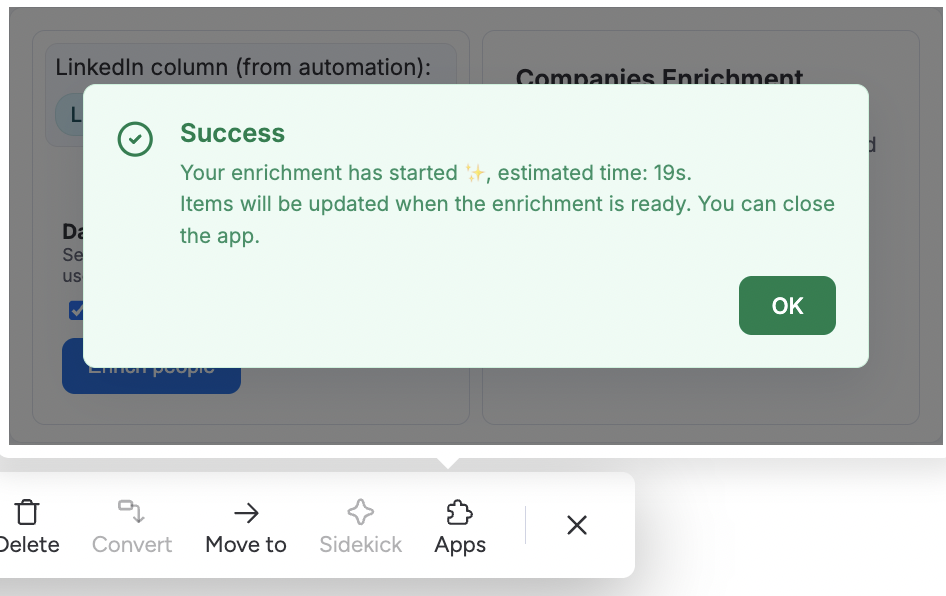The width and height of the screenshot is (946, 596).
Task: Click the Sidekick sparkle icon
Action: 360,513
